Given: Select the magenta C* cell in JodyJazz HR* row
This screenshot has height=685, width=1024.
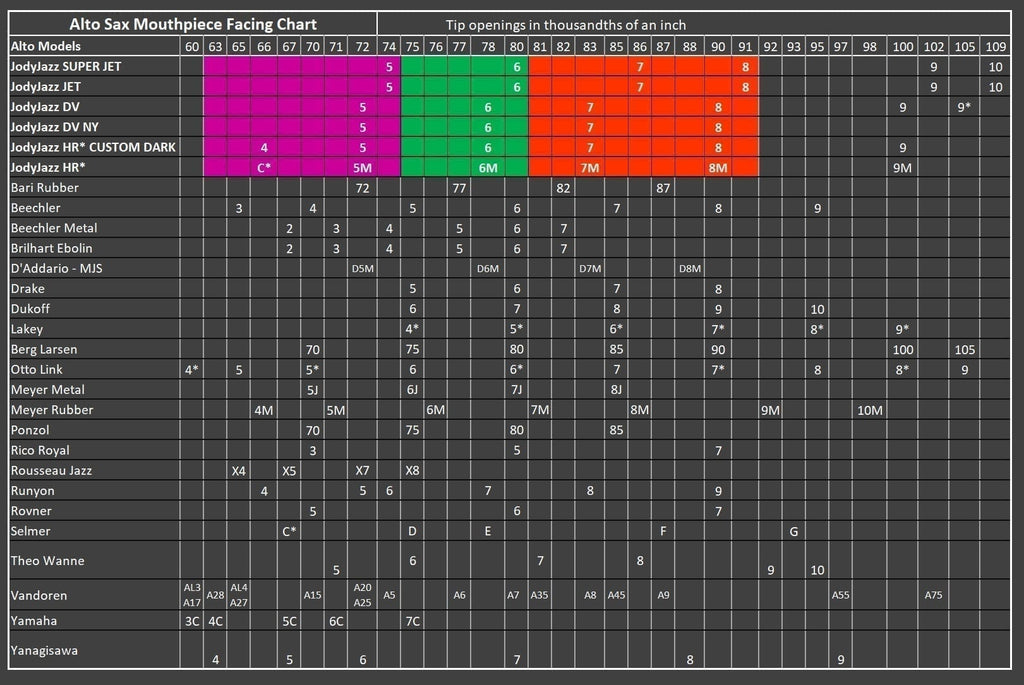Looking at the screenshot, I should tap(263, 168).
